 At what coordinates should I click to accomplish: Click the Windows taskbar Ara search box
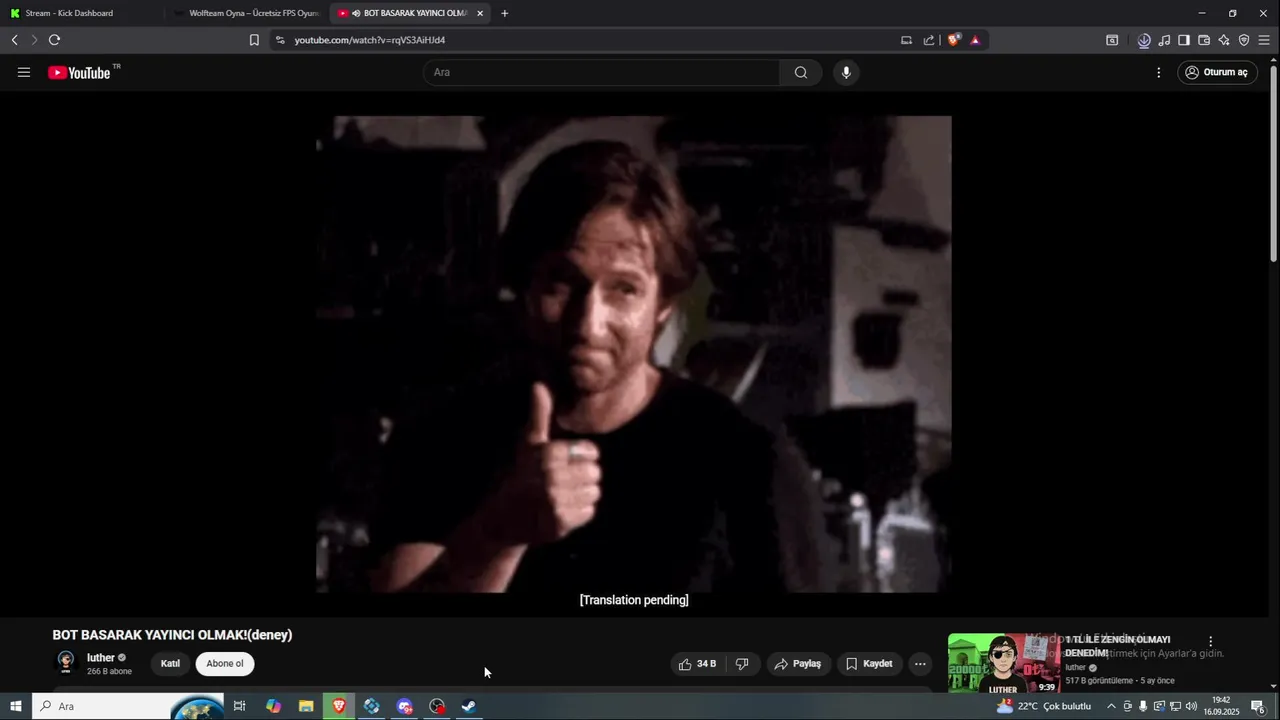128,706
